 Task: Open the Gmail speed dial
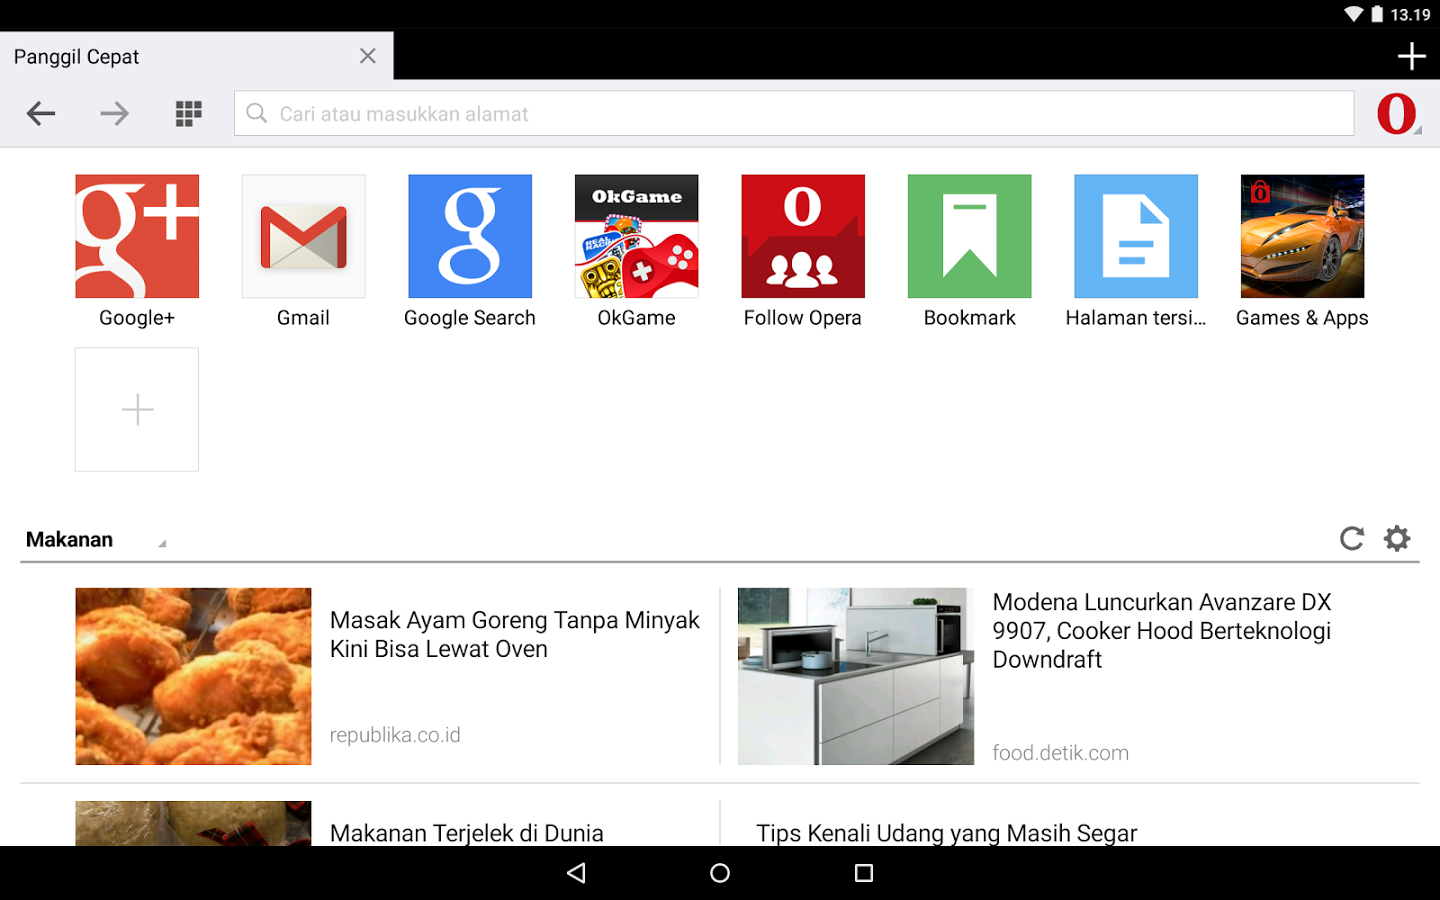click(304, 236)
